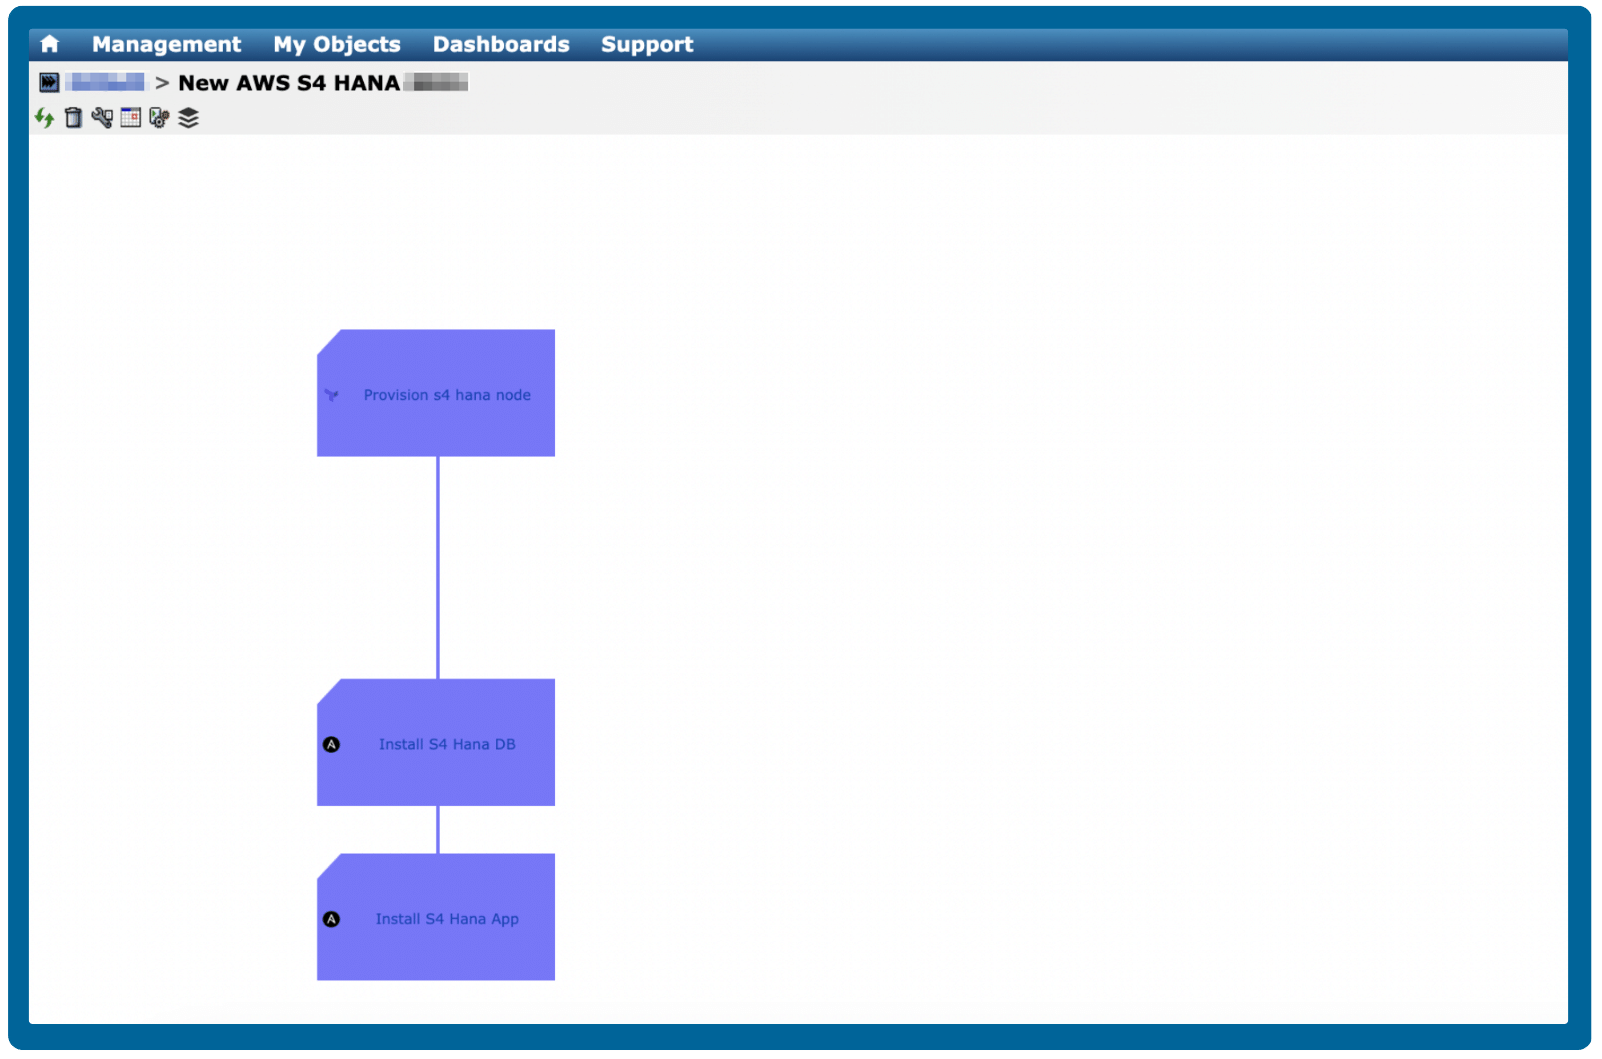The width and height of the screenshot is (1602, 1059).
Task: Click the refresh workflow icon
Action: [x=43, y=117]
